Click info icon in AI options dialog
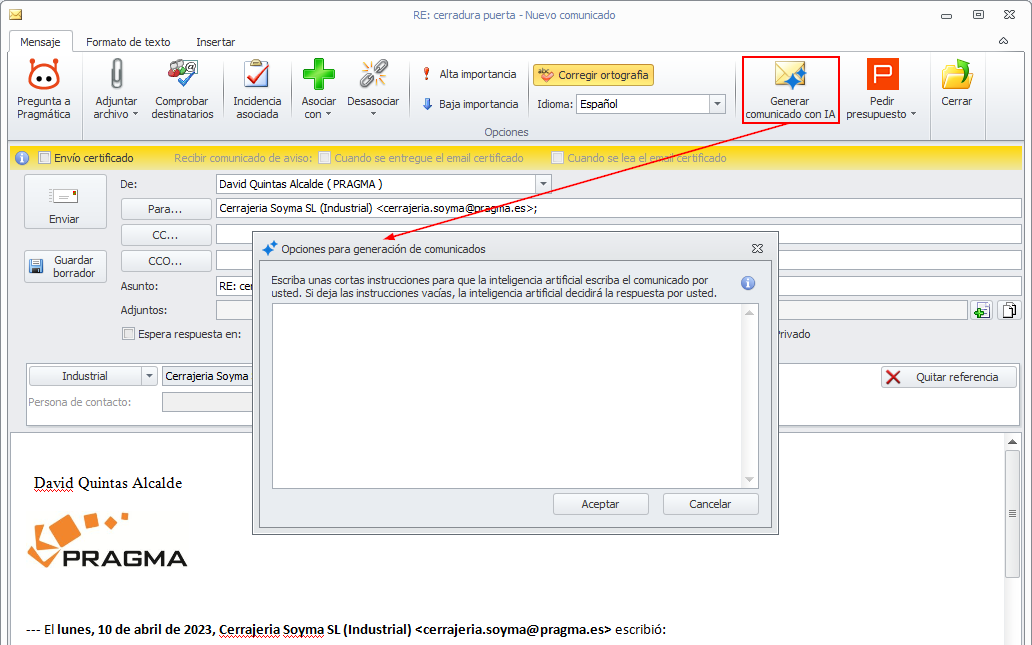The width and height of the screenshot is (1032, 645). pyautogui.click(x=748, y=283)
